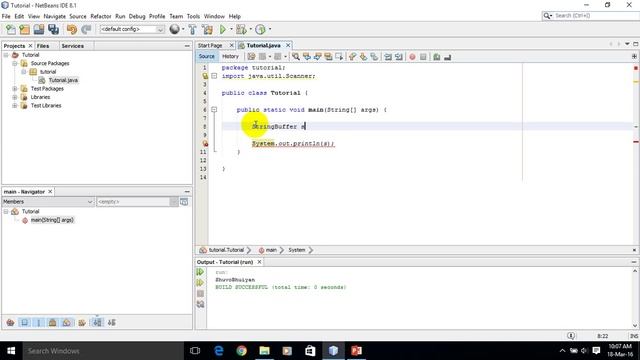Toggle Show Fields filter in Navigator
This screenshot has height=360, width=640.
pyautogui.click(x=25, y=323)
